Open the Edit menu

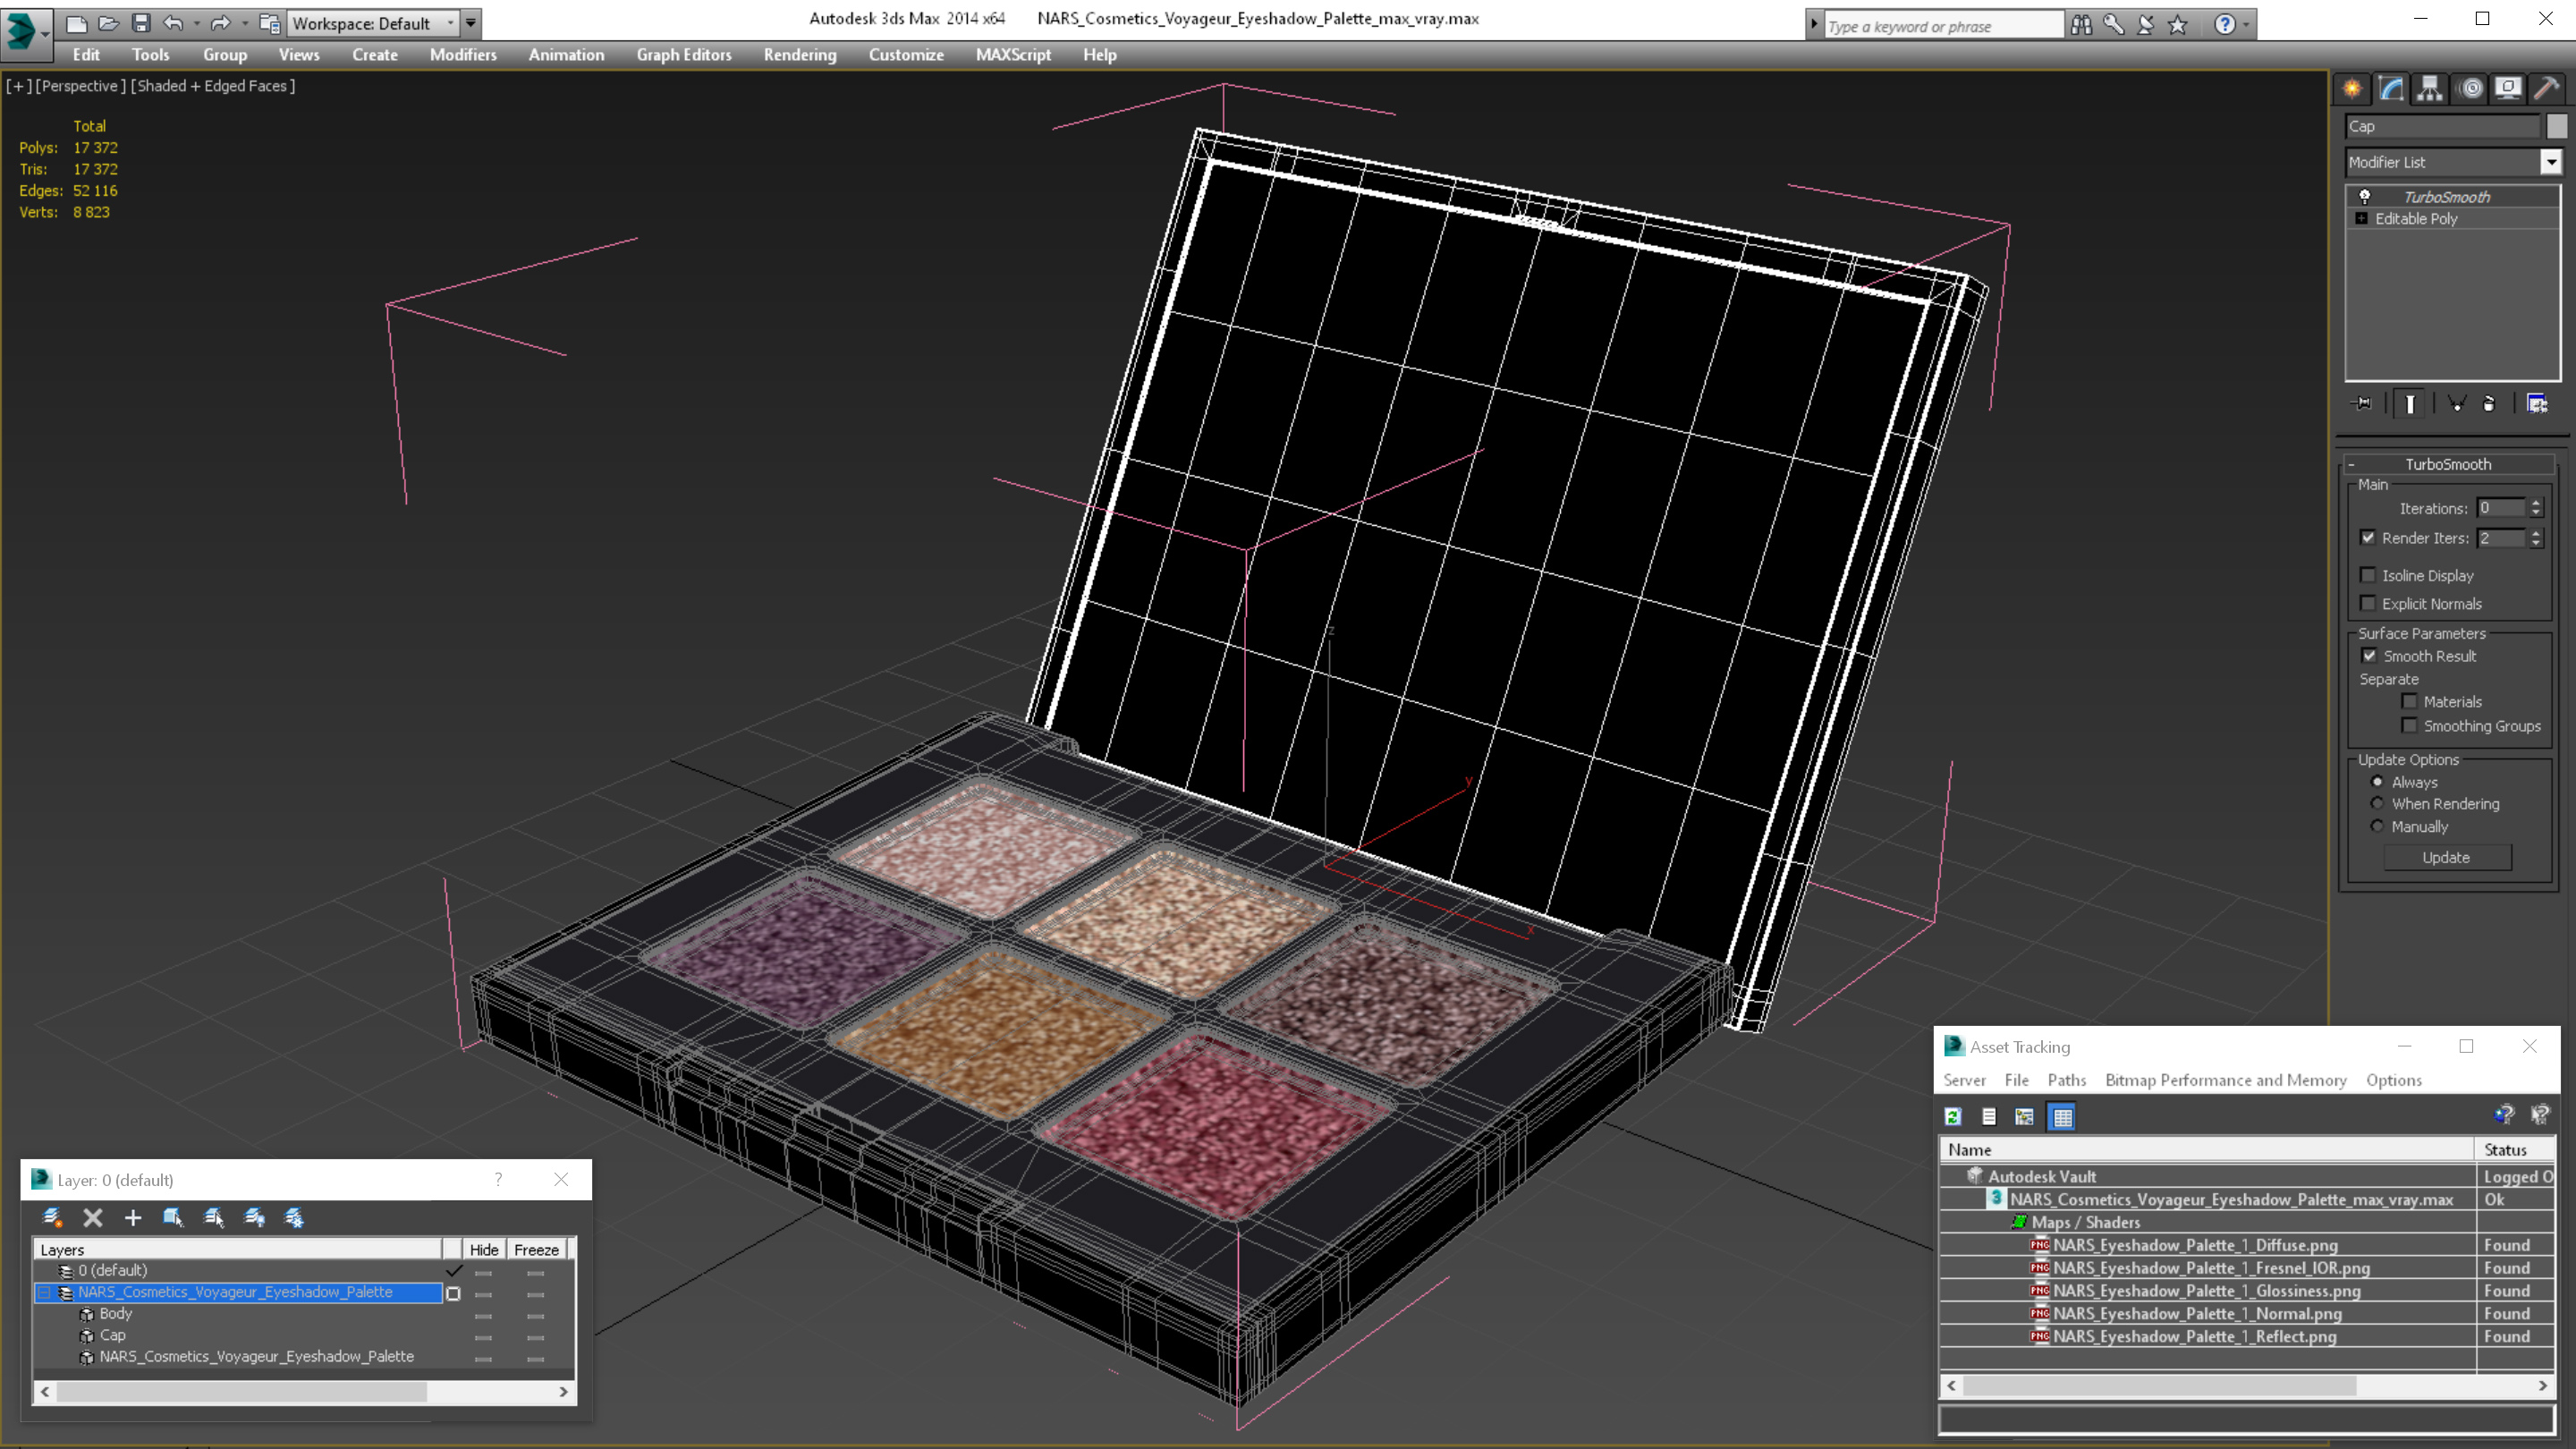pyautogui.click(x=86, y=55)
